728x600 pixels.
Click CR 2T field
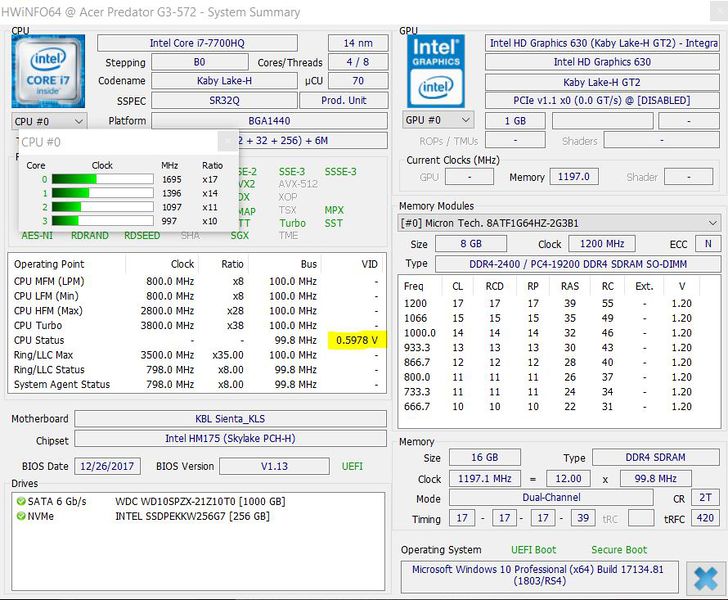(x=705, y=497)
